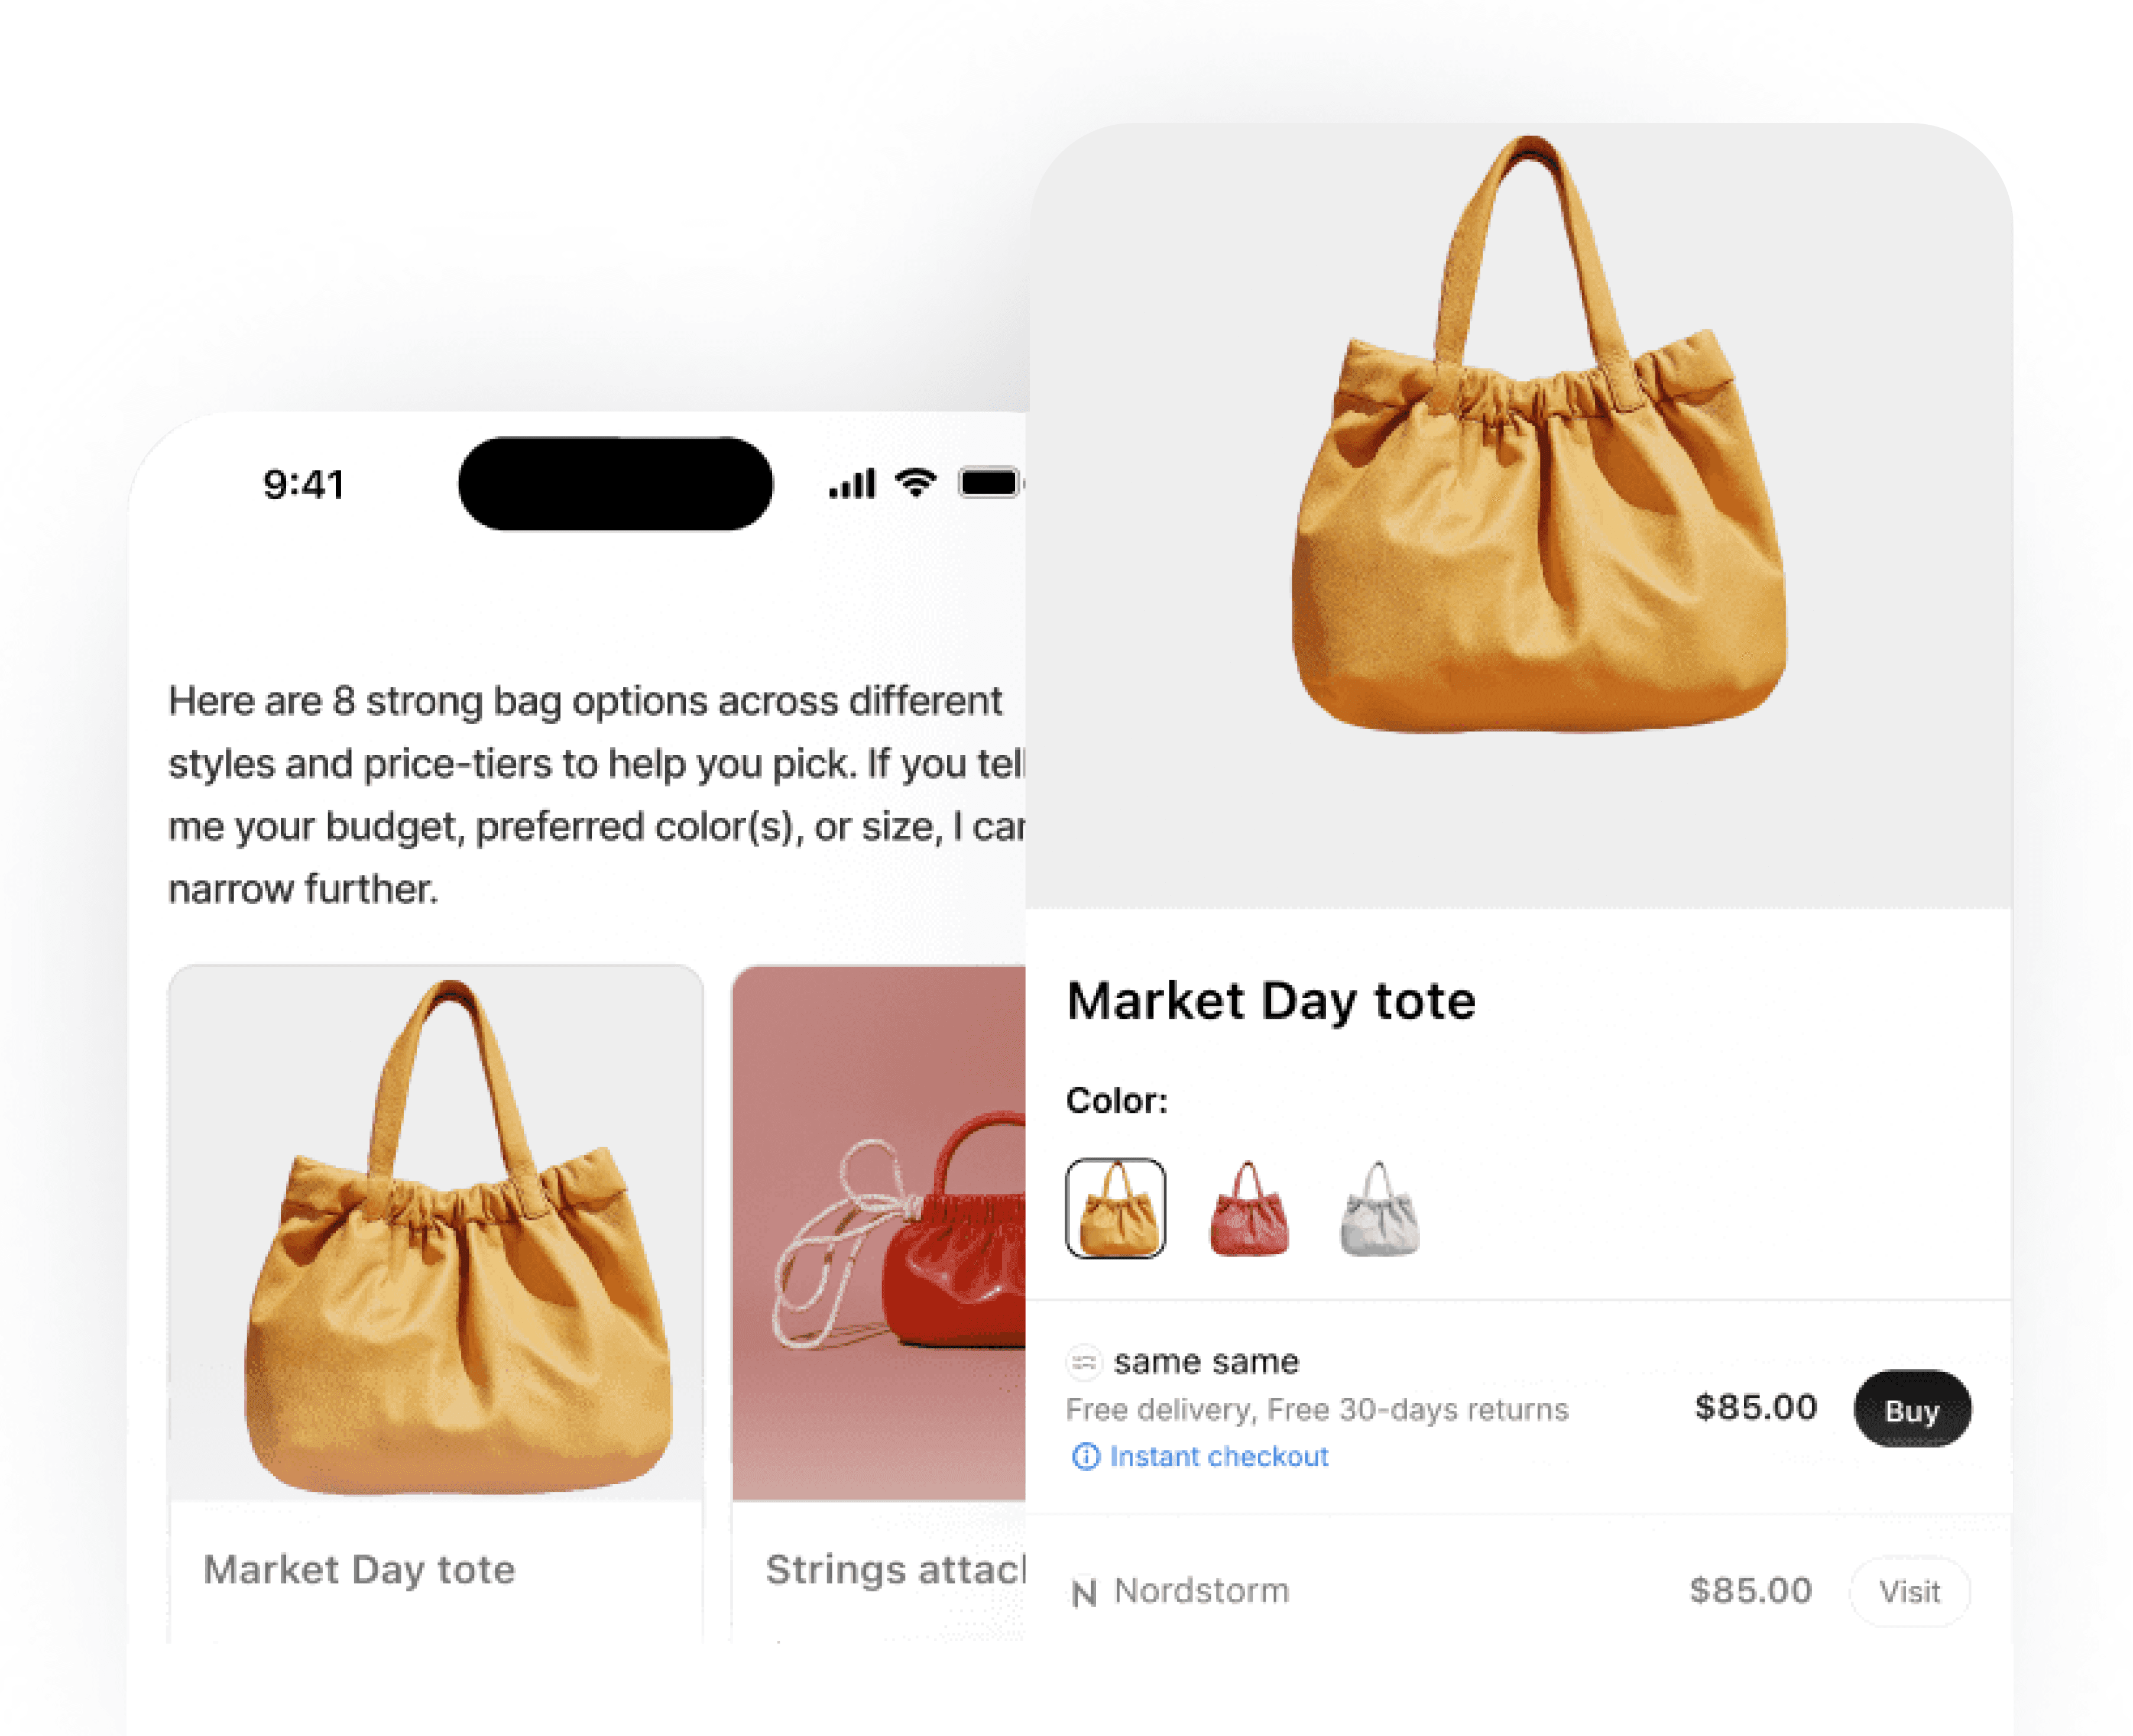Tap the Wi-Fi status icon
This screenshot has height=1736, width=2133.
[915, 482]
